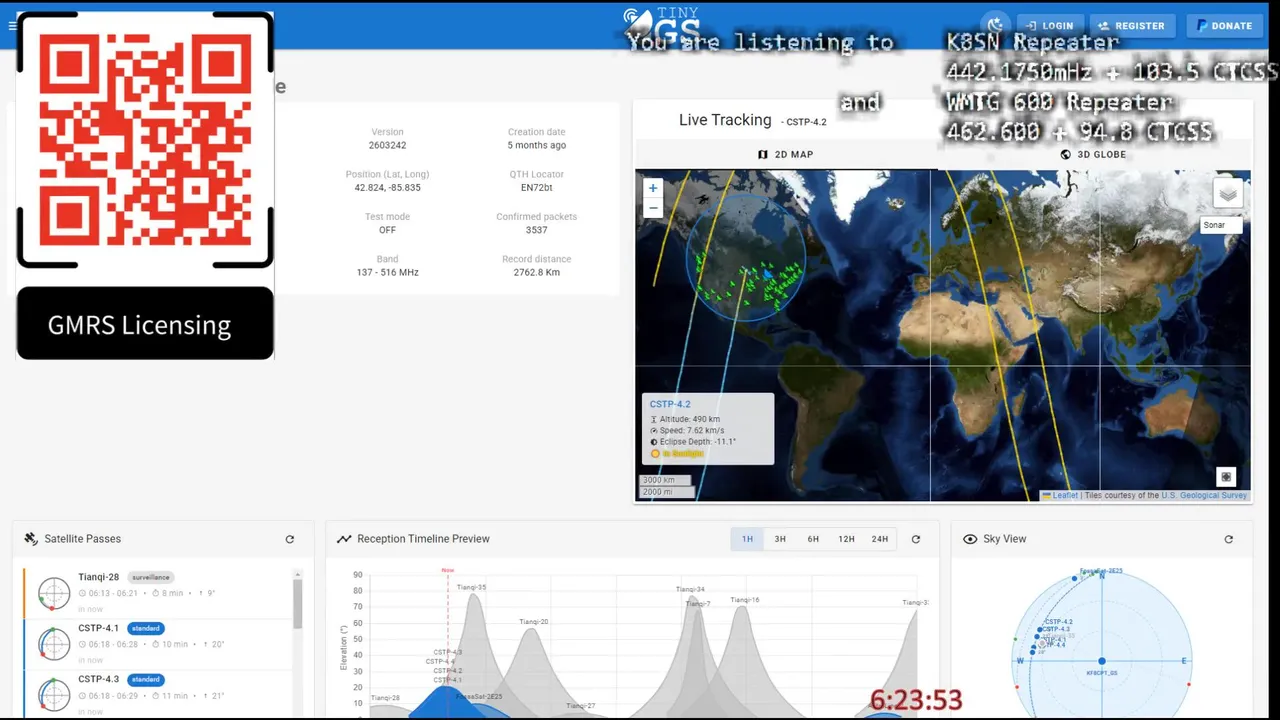The width and height of the screenshot is (1280, 720).
Task: Click the QTH Locator value EN72bt
Action: pyautogui.click(x=537, y=188)
